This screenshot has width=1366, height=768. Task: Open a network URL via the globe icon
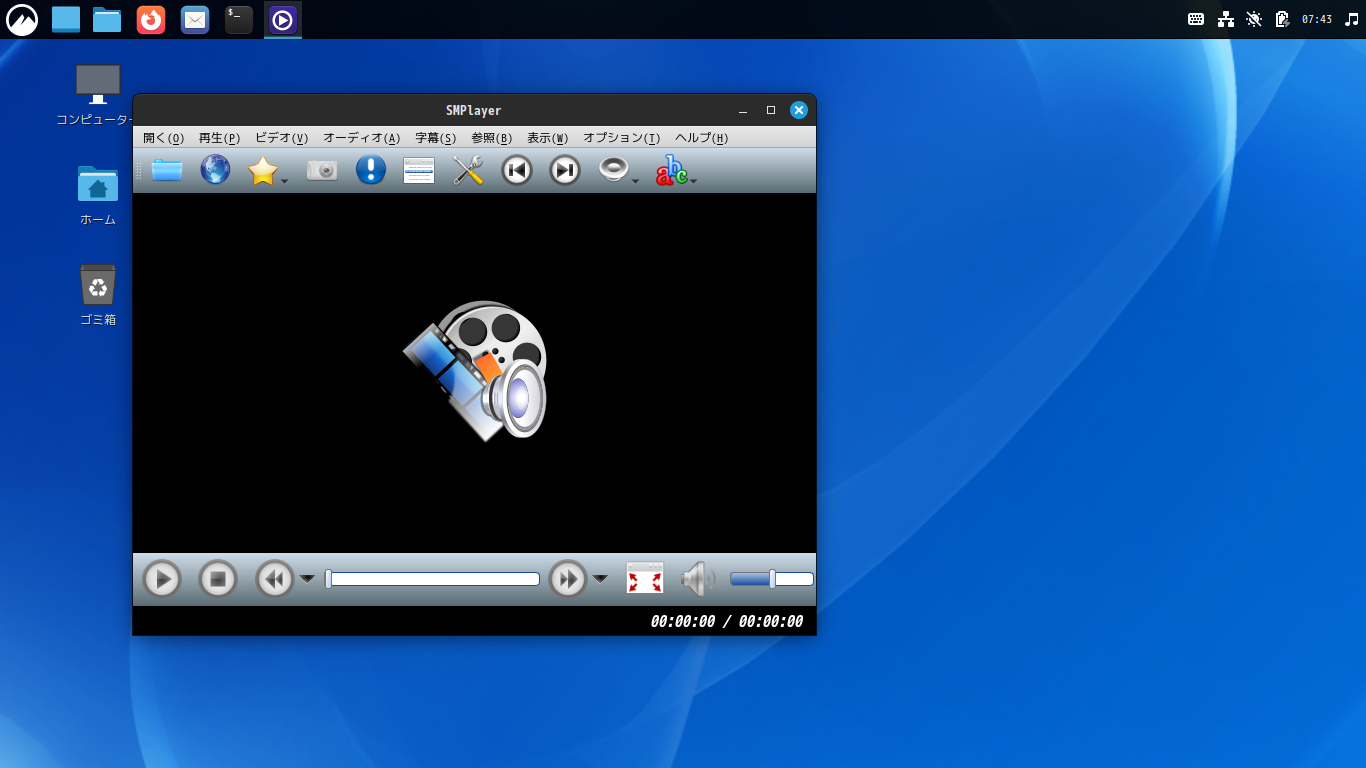point(215,170)
